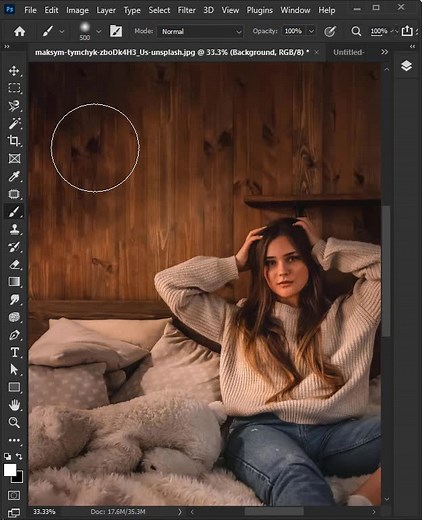Open the Layer menu

(x=106, y=10)
